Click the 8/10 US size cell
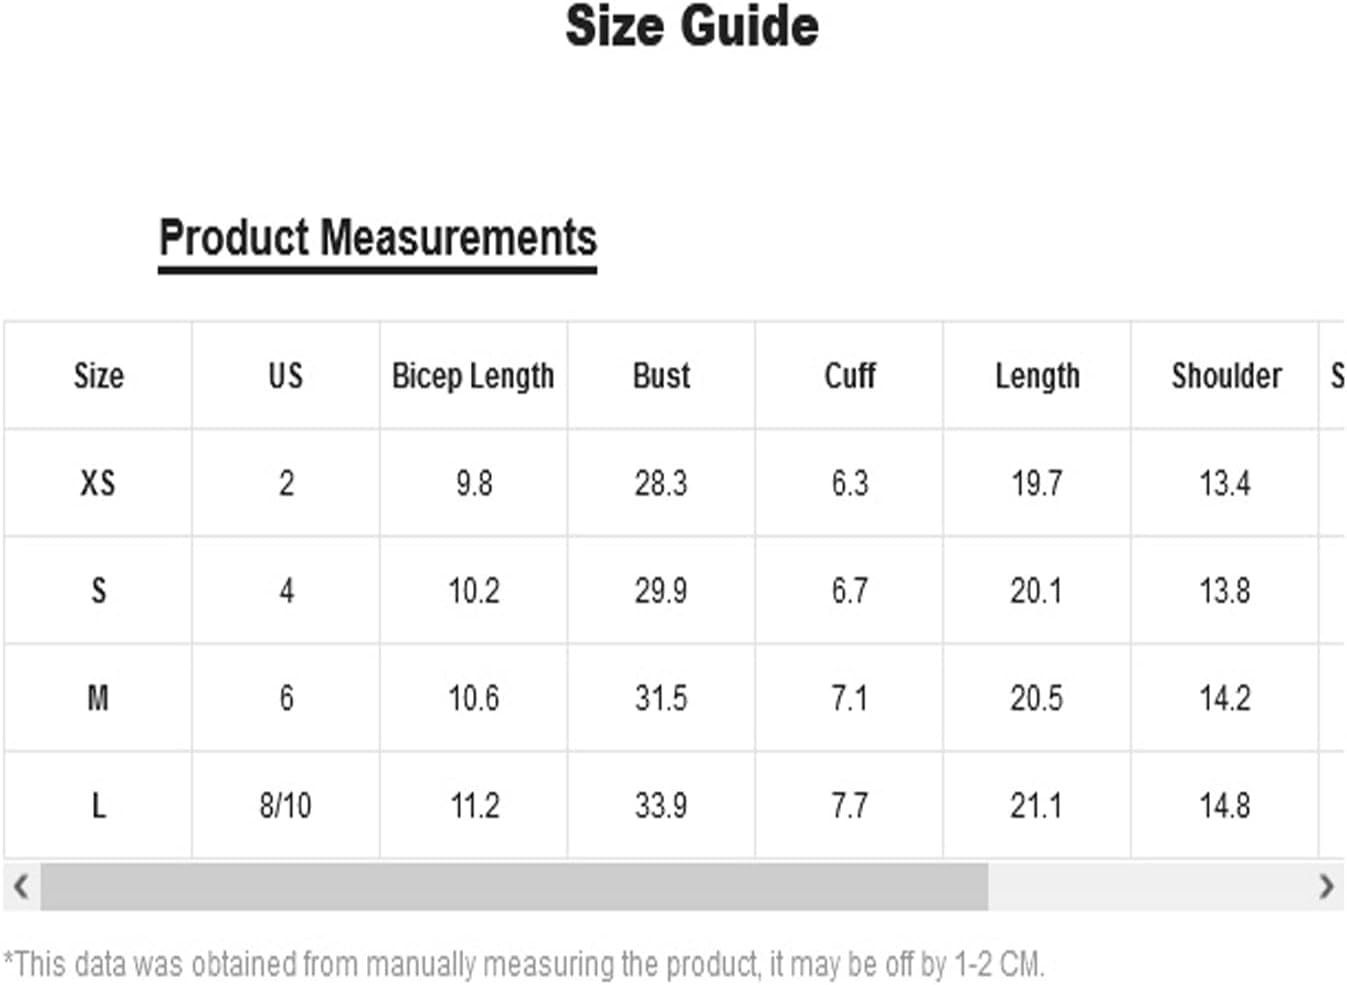 [286, 805]
